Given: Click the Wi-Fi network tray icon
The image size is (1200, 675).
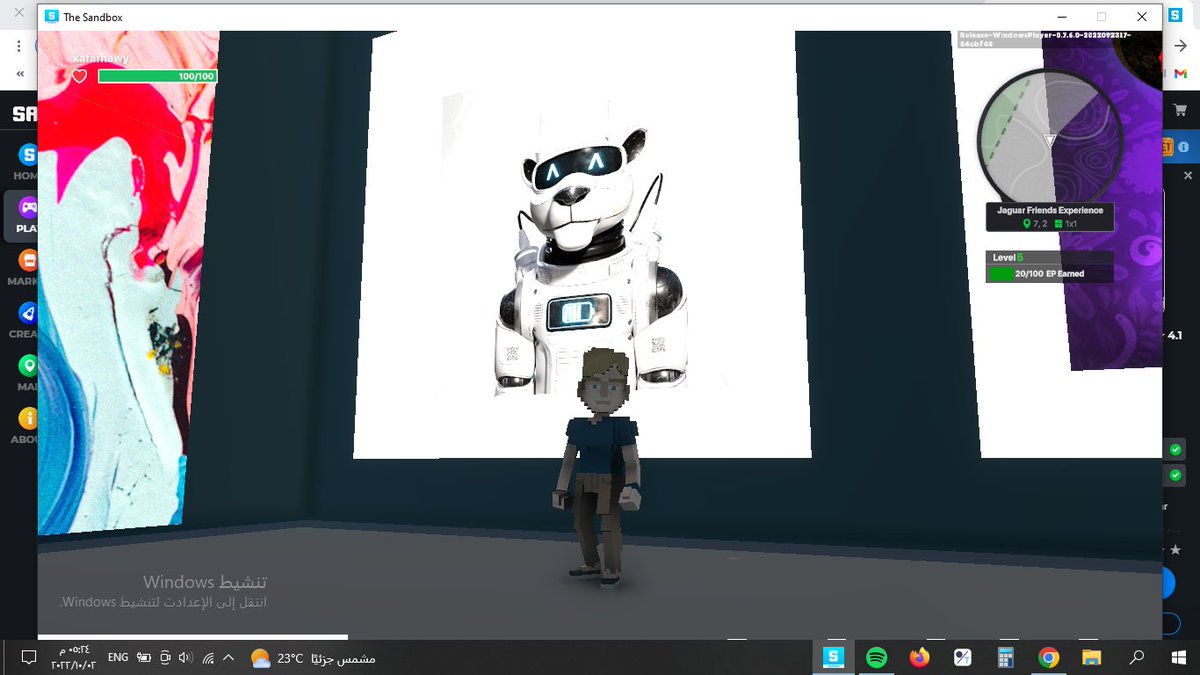Looking at the screenshot, I should point(208,658).
